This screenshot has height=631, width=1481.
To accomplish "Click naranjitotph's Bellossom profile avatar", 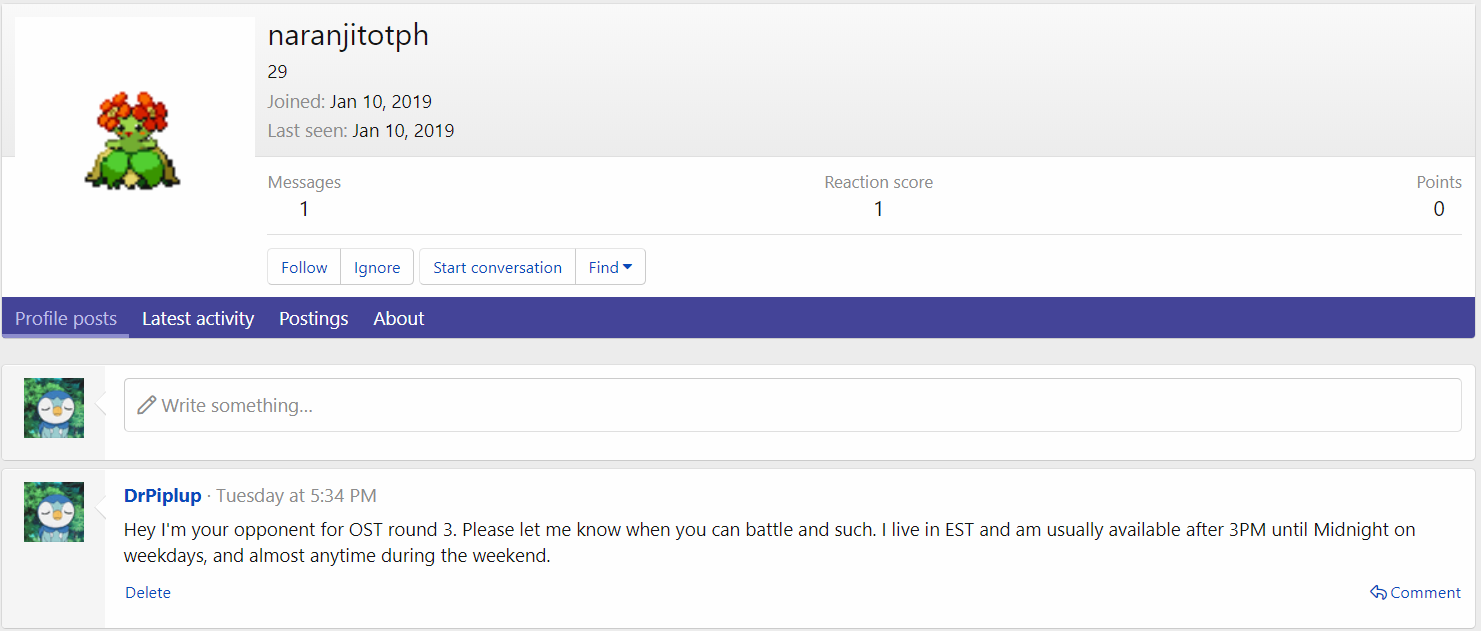I will pos(134,140).
